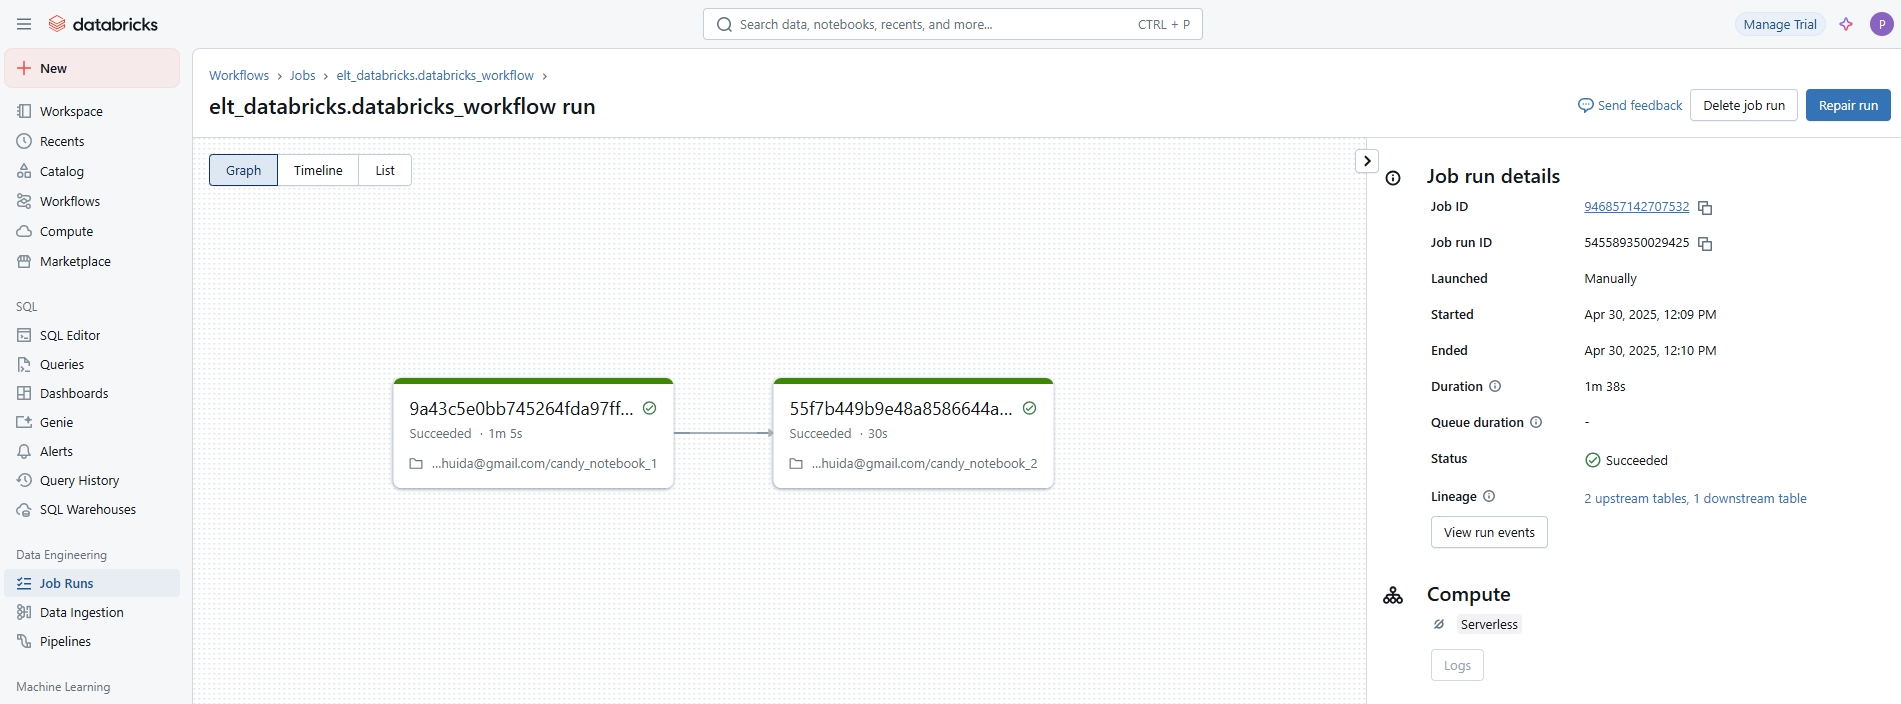Click success check icon on candy_notebook_2 task
The image size is (1901, 704).
[x=1029, y=408]
